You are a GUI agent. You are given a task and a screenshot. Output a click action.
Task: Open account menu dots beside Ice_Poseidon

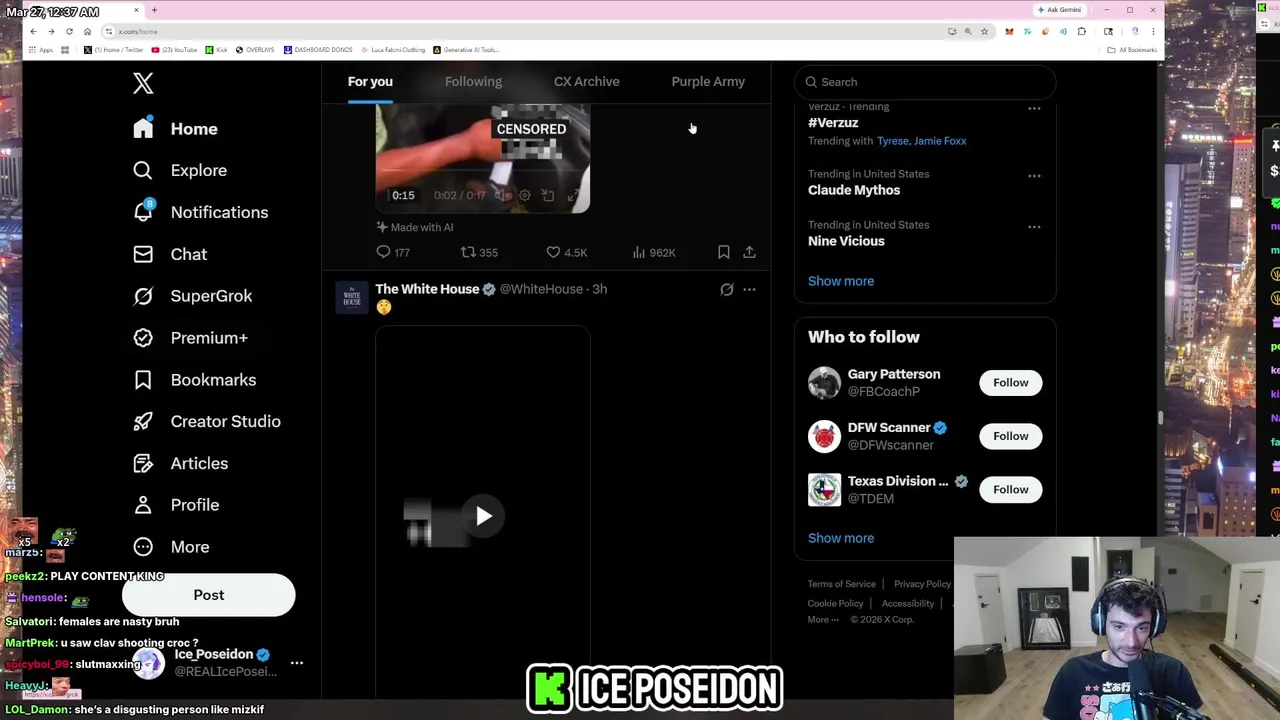tap(297, 663)
